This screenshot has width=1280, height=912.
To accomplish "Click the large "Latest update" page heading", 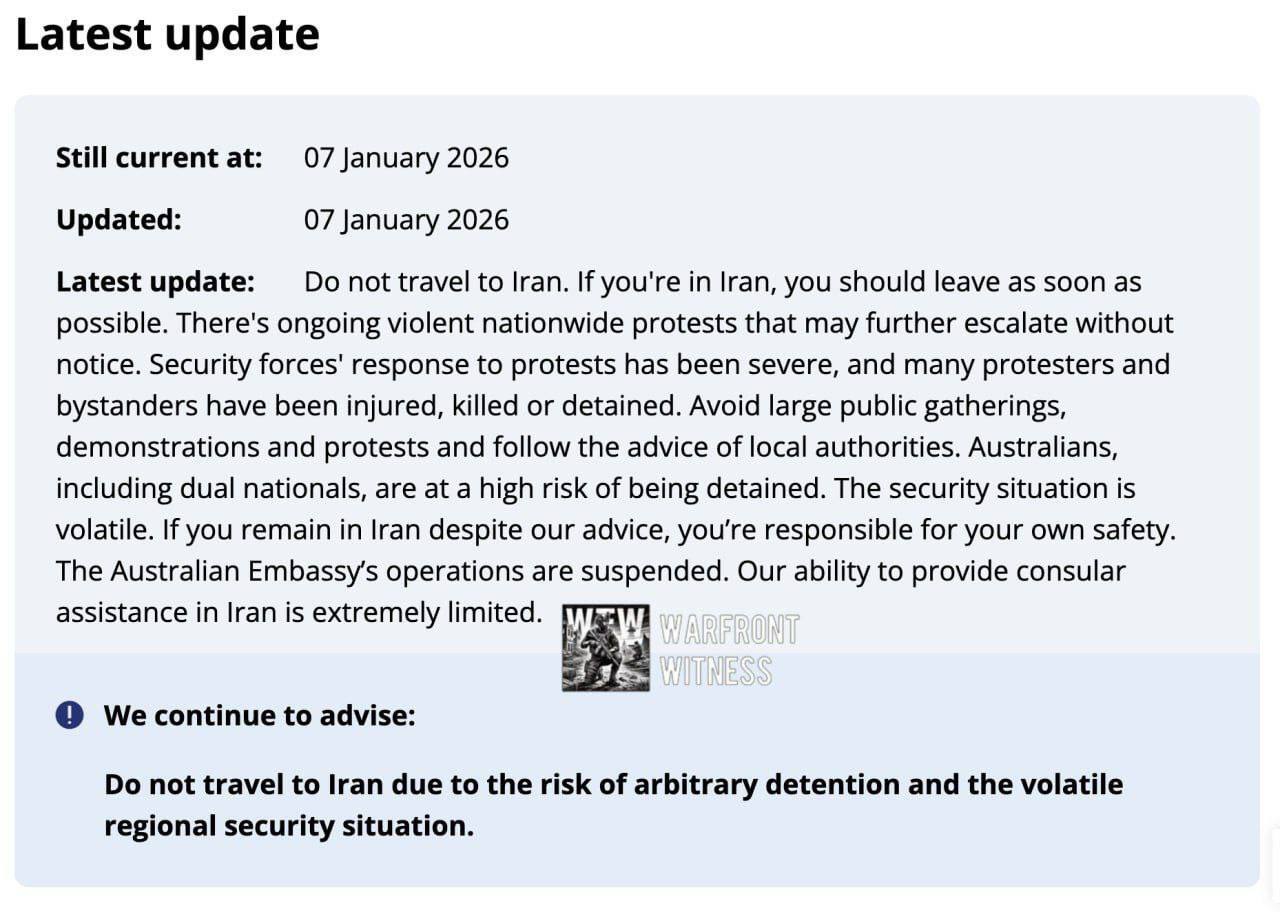I will tap(167, 35).
